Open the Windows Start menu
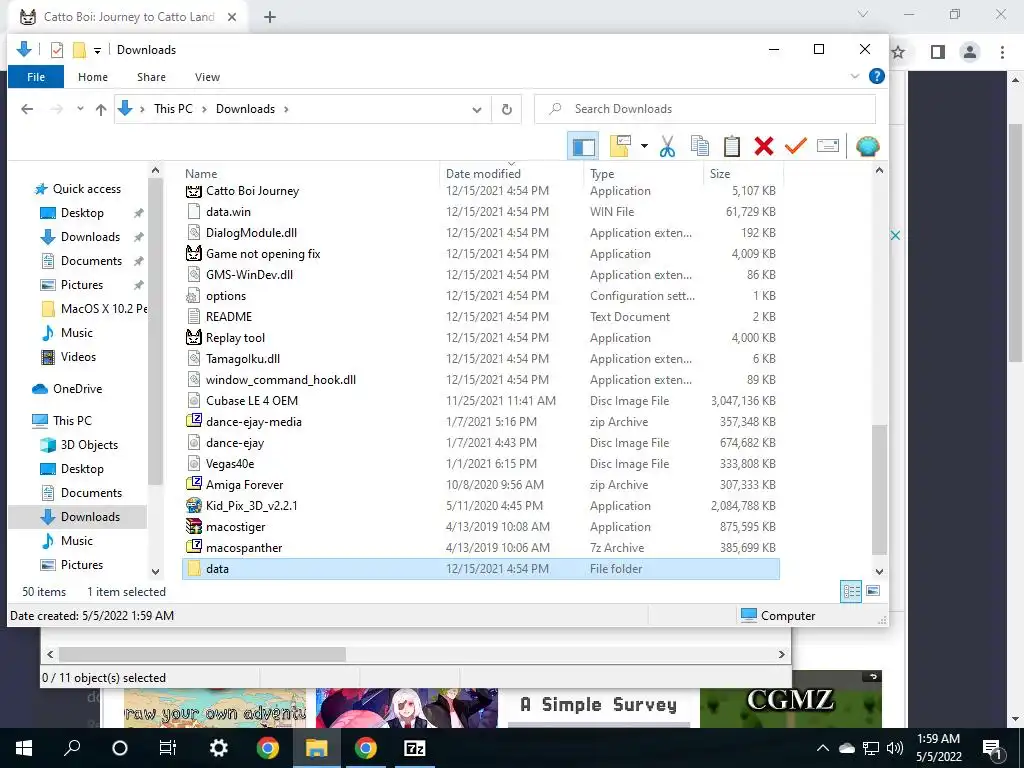This screenshot has height=768, width=1024. point(24,748)
